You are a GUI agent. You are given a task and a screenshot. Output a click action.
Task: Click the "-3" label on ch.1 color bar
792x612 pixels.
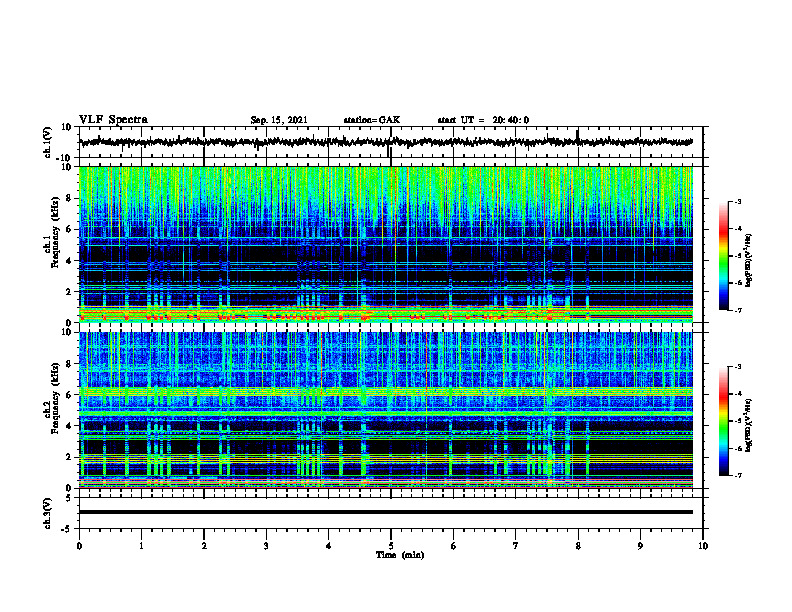(738, 201)
